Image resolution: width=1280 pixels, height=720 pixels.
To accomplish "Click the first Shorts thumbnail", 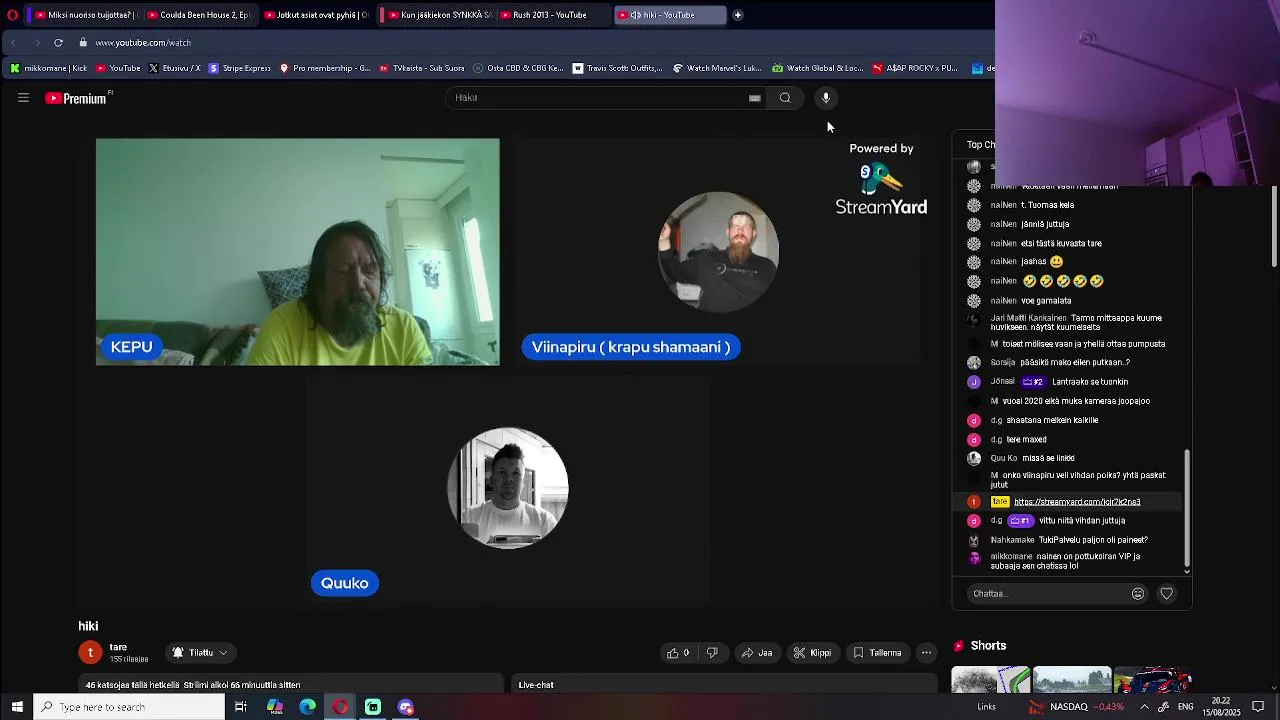I will pyautogui.click(x=990, y=680).
